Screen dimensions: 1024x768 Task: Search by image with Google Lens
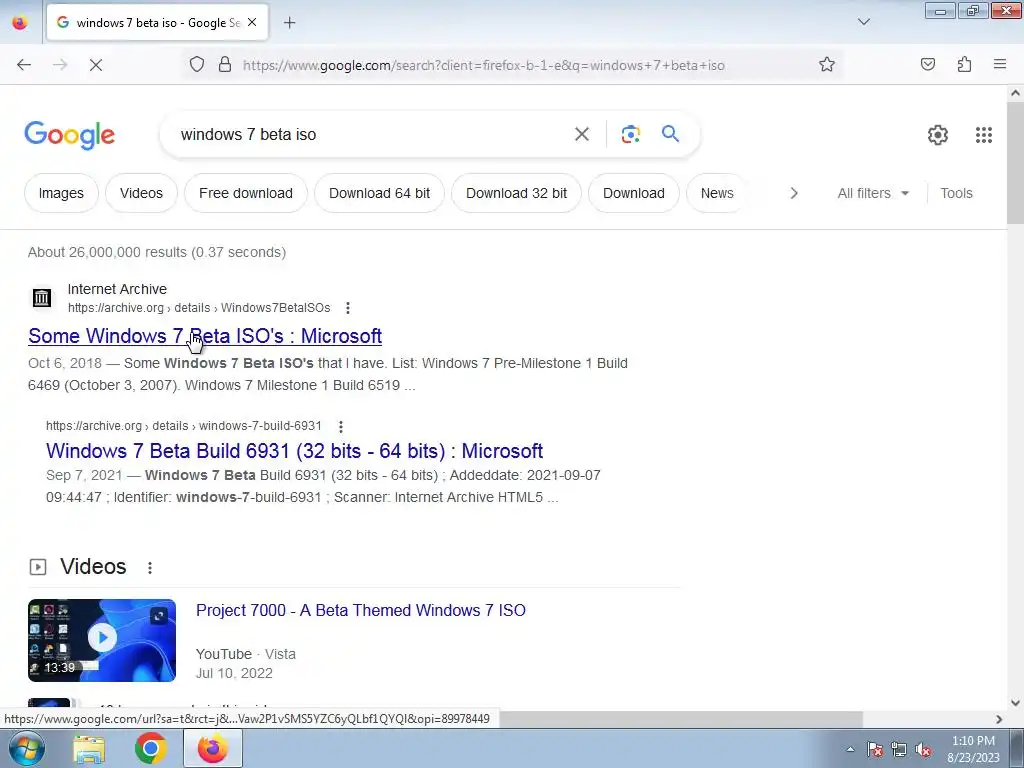[x=630, y=135]
